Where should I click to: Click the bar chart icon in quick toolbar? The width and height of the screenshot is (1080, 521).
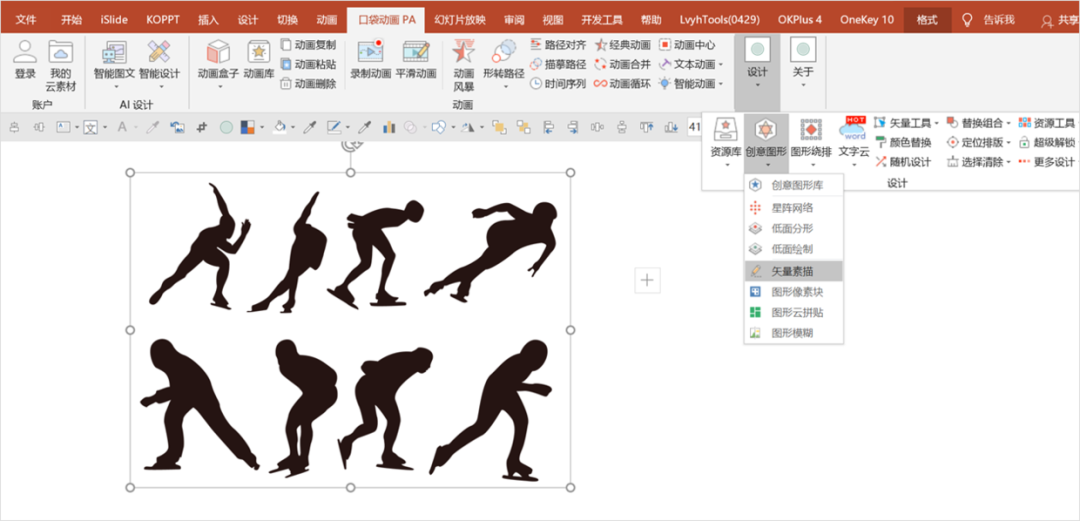pos(389,127)
